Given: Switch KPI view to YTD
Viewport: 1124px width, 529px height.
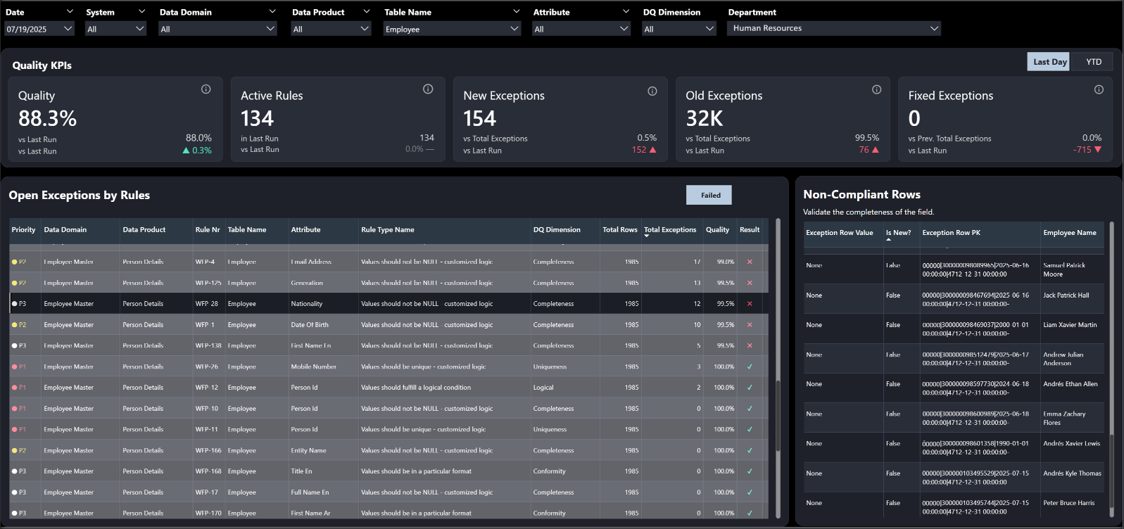Looking at the screenshot, I should (1093, 62).
